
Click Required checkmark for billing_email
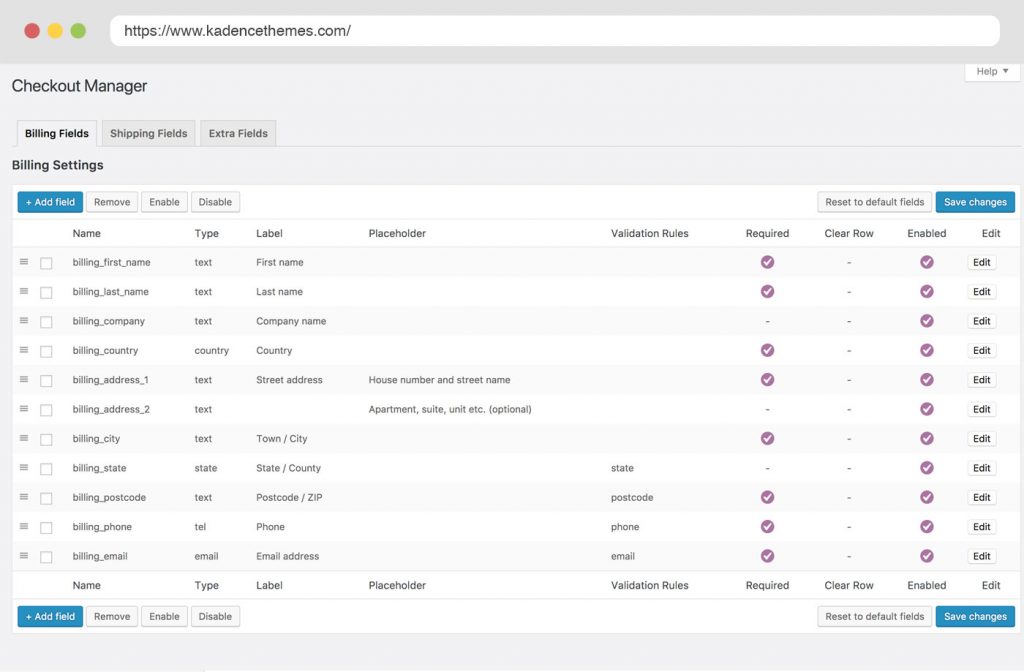tap(767, 556)
